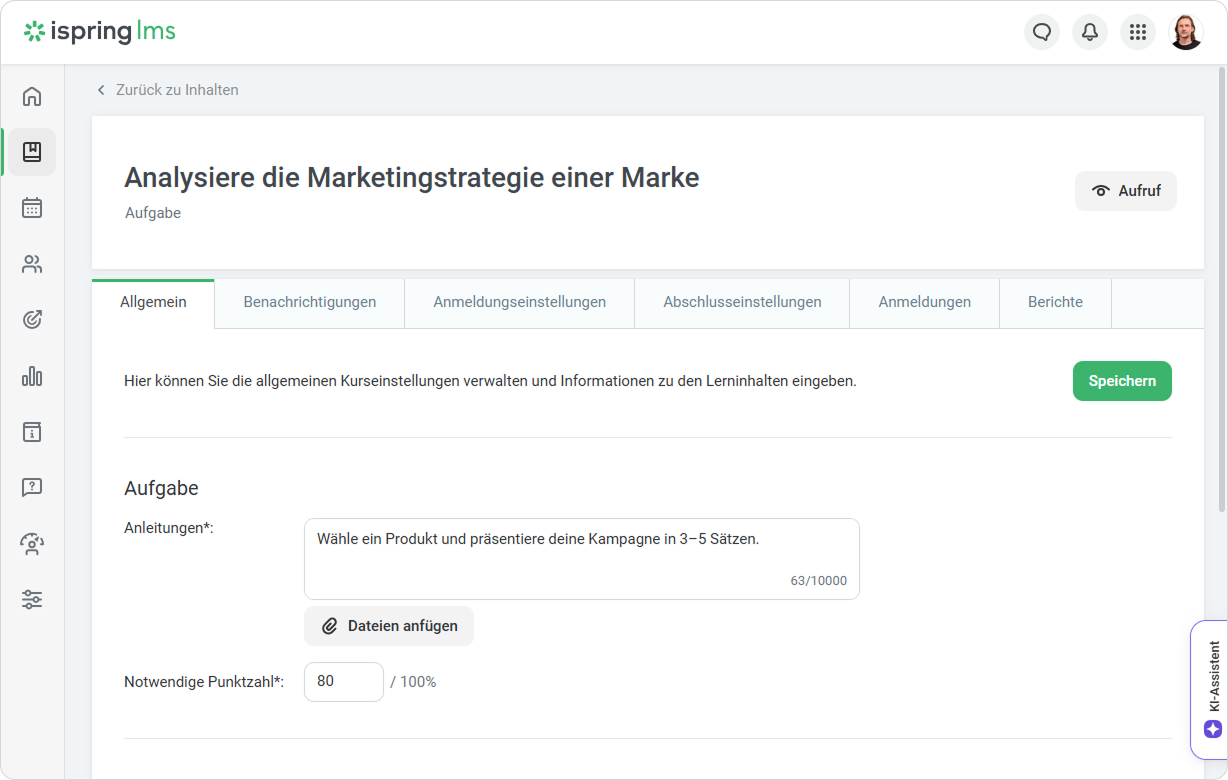This screenshot has width=1228, height=780.
Task: Click the Notwendige Punktzahl input field
Action: point(343,682)
